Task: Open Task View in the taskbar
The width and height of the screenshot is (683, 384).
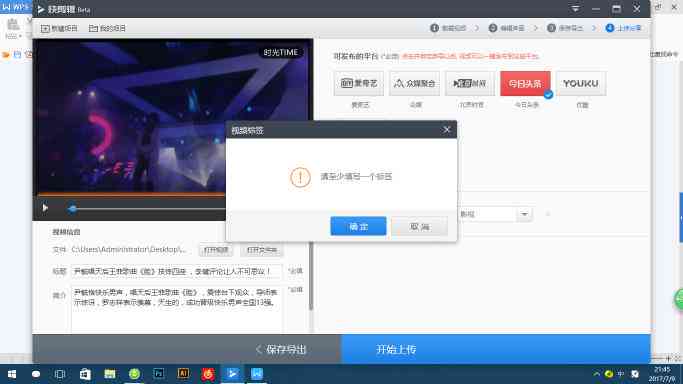Action: click(x=60, y=374)
